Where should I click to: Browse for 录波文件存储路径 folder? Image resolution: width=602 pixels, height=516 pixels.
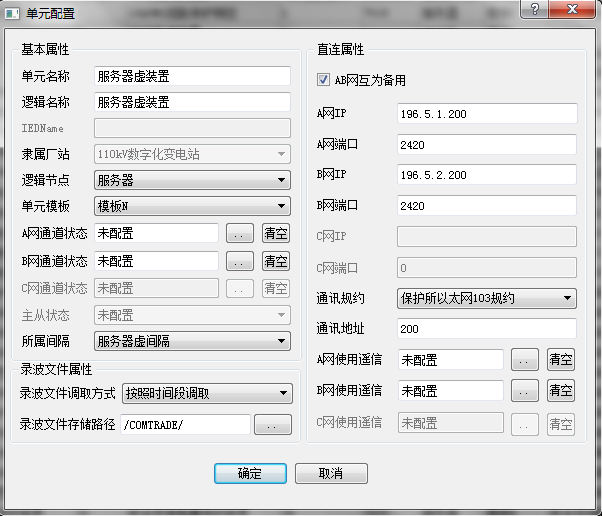point(272,425)
